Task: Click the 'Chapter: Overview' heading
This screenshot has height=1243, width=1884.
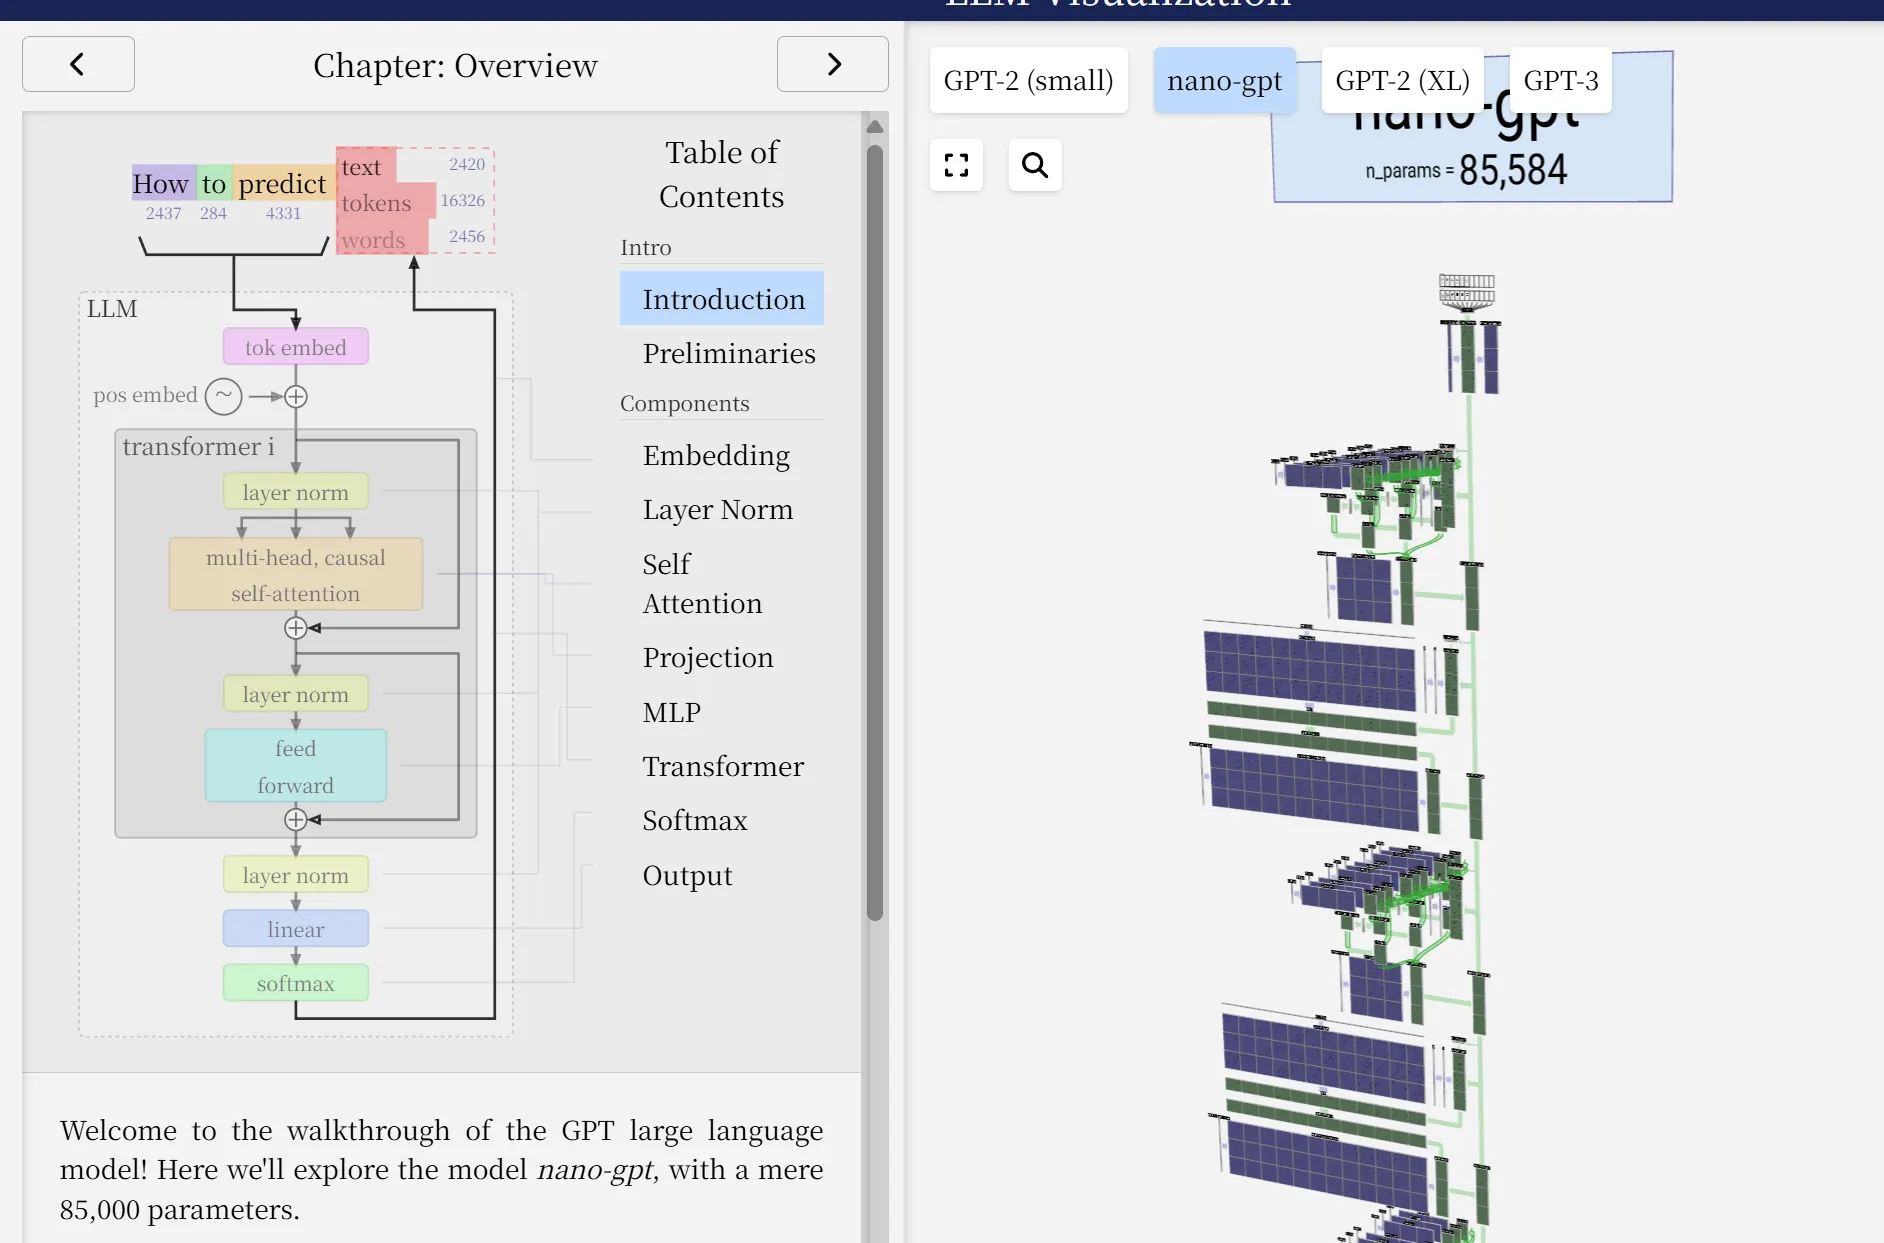Action: coord(455,65)
